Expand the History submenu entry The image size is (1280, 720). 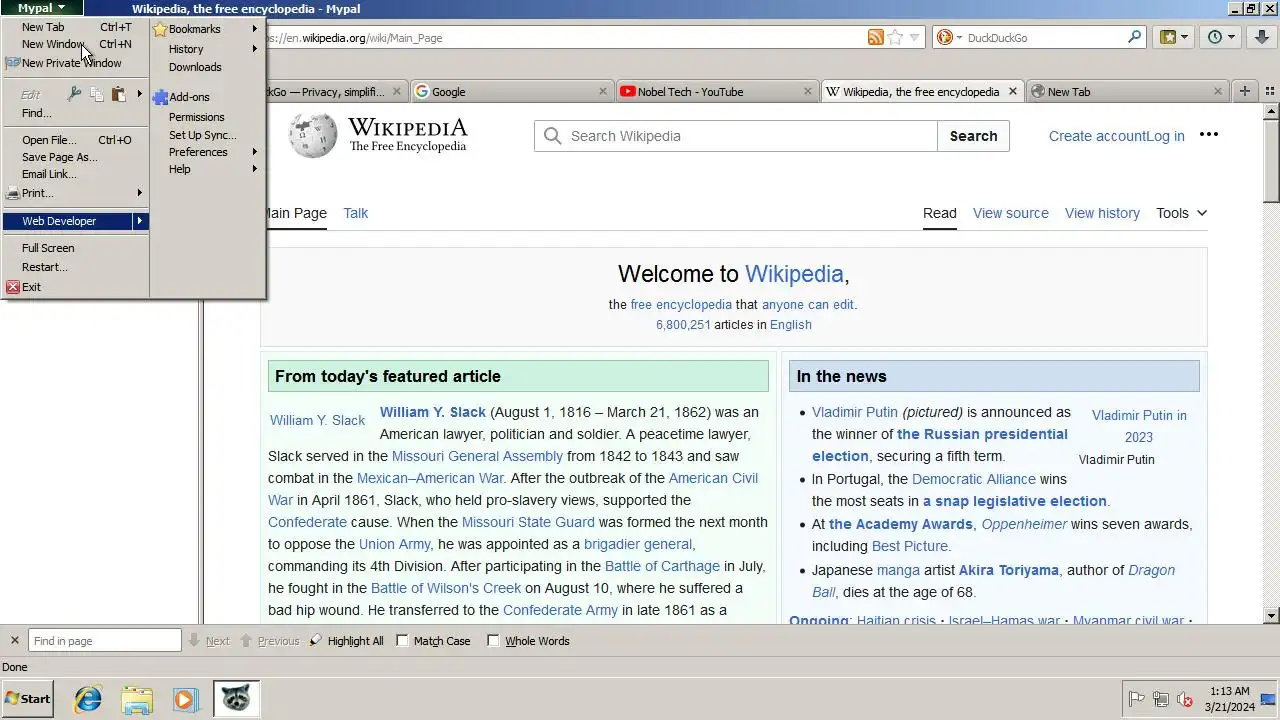[207, 49]
